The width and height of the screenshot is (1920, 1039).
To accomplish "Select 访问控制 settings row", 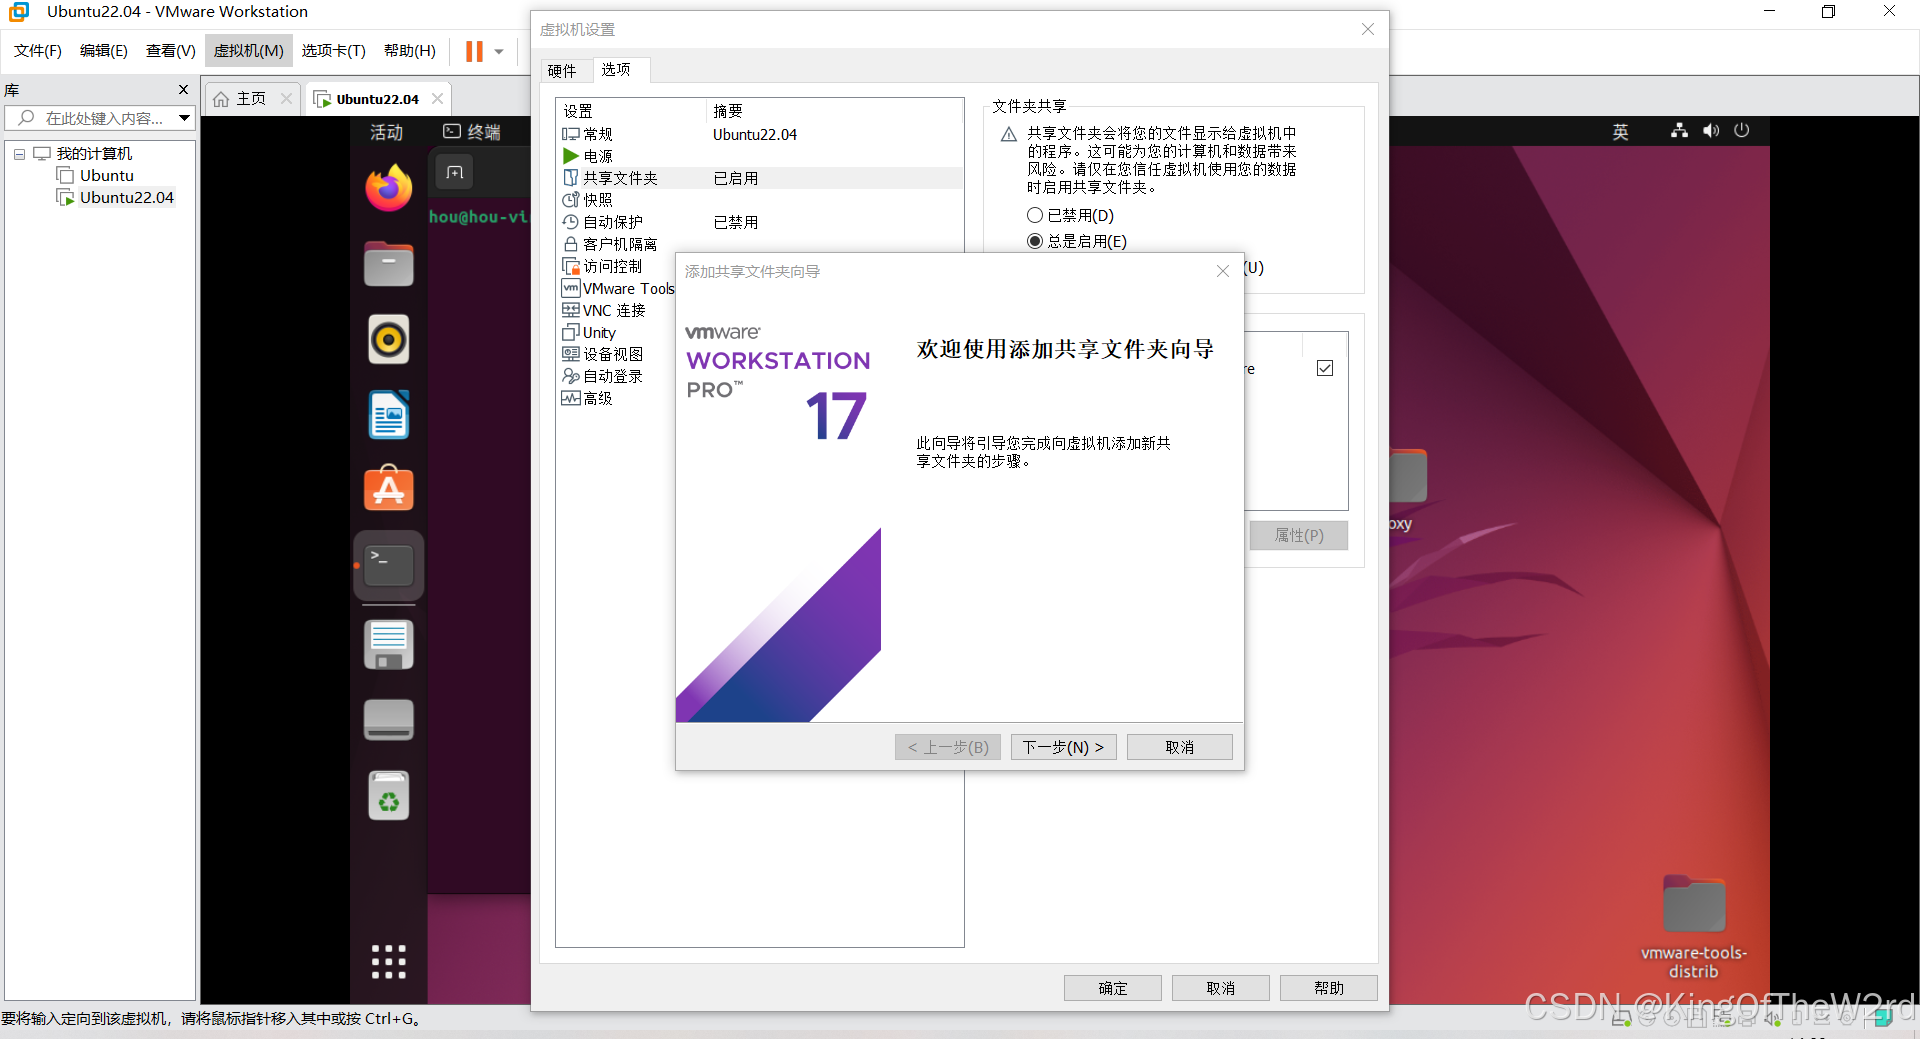I will (x=617, y=266).
